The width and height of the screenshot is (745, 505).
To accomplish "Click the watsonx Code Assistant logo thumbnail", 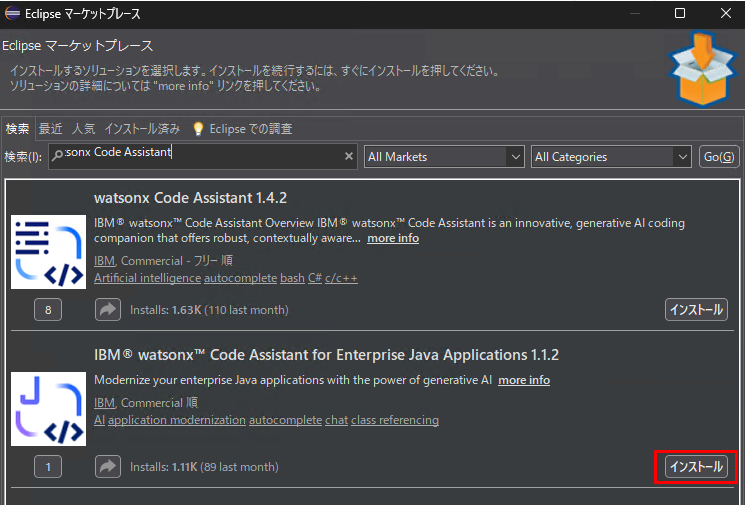I will pos(48,252).
